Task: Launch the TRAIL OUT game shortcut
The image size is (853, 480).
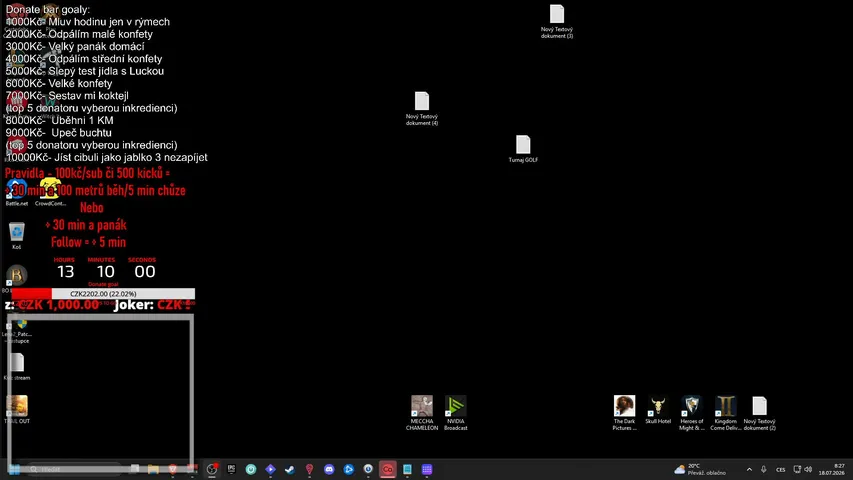Action: [17, 410]
